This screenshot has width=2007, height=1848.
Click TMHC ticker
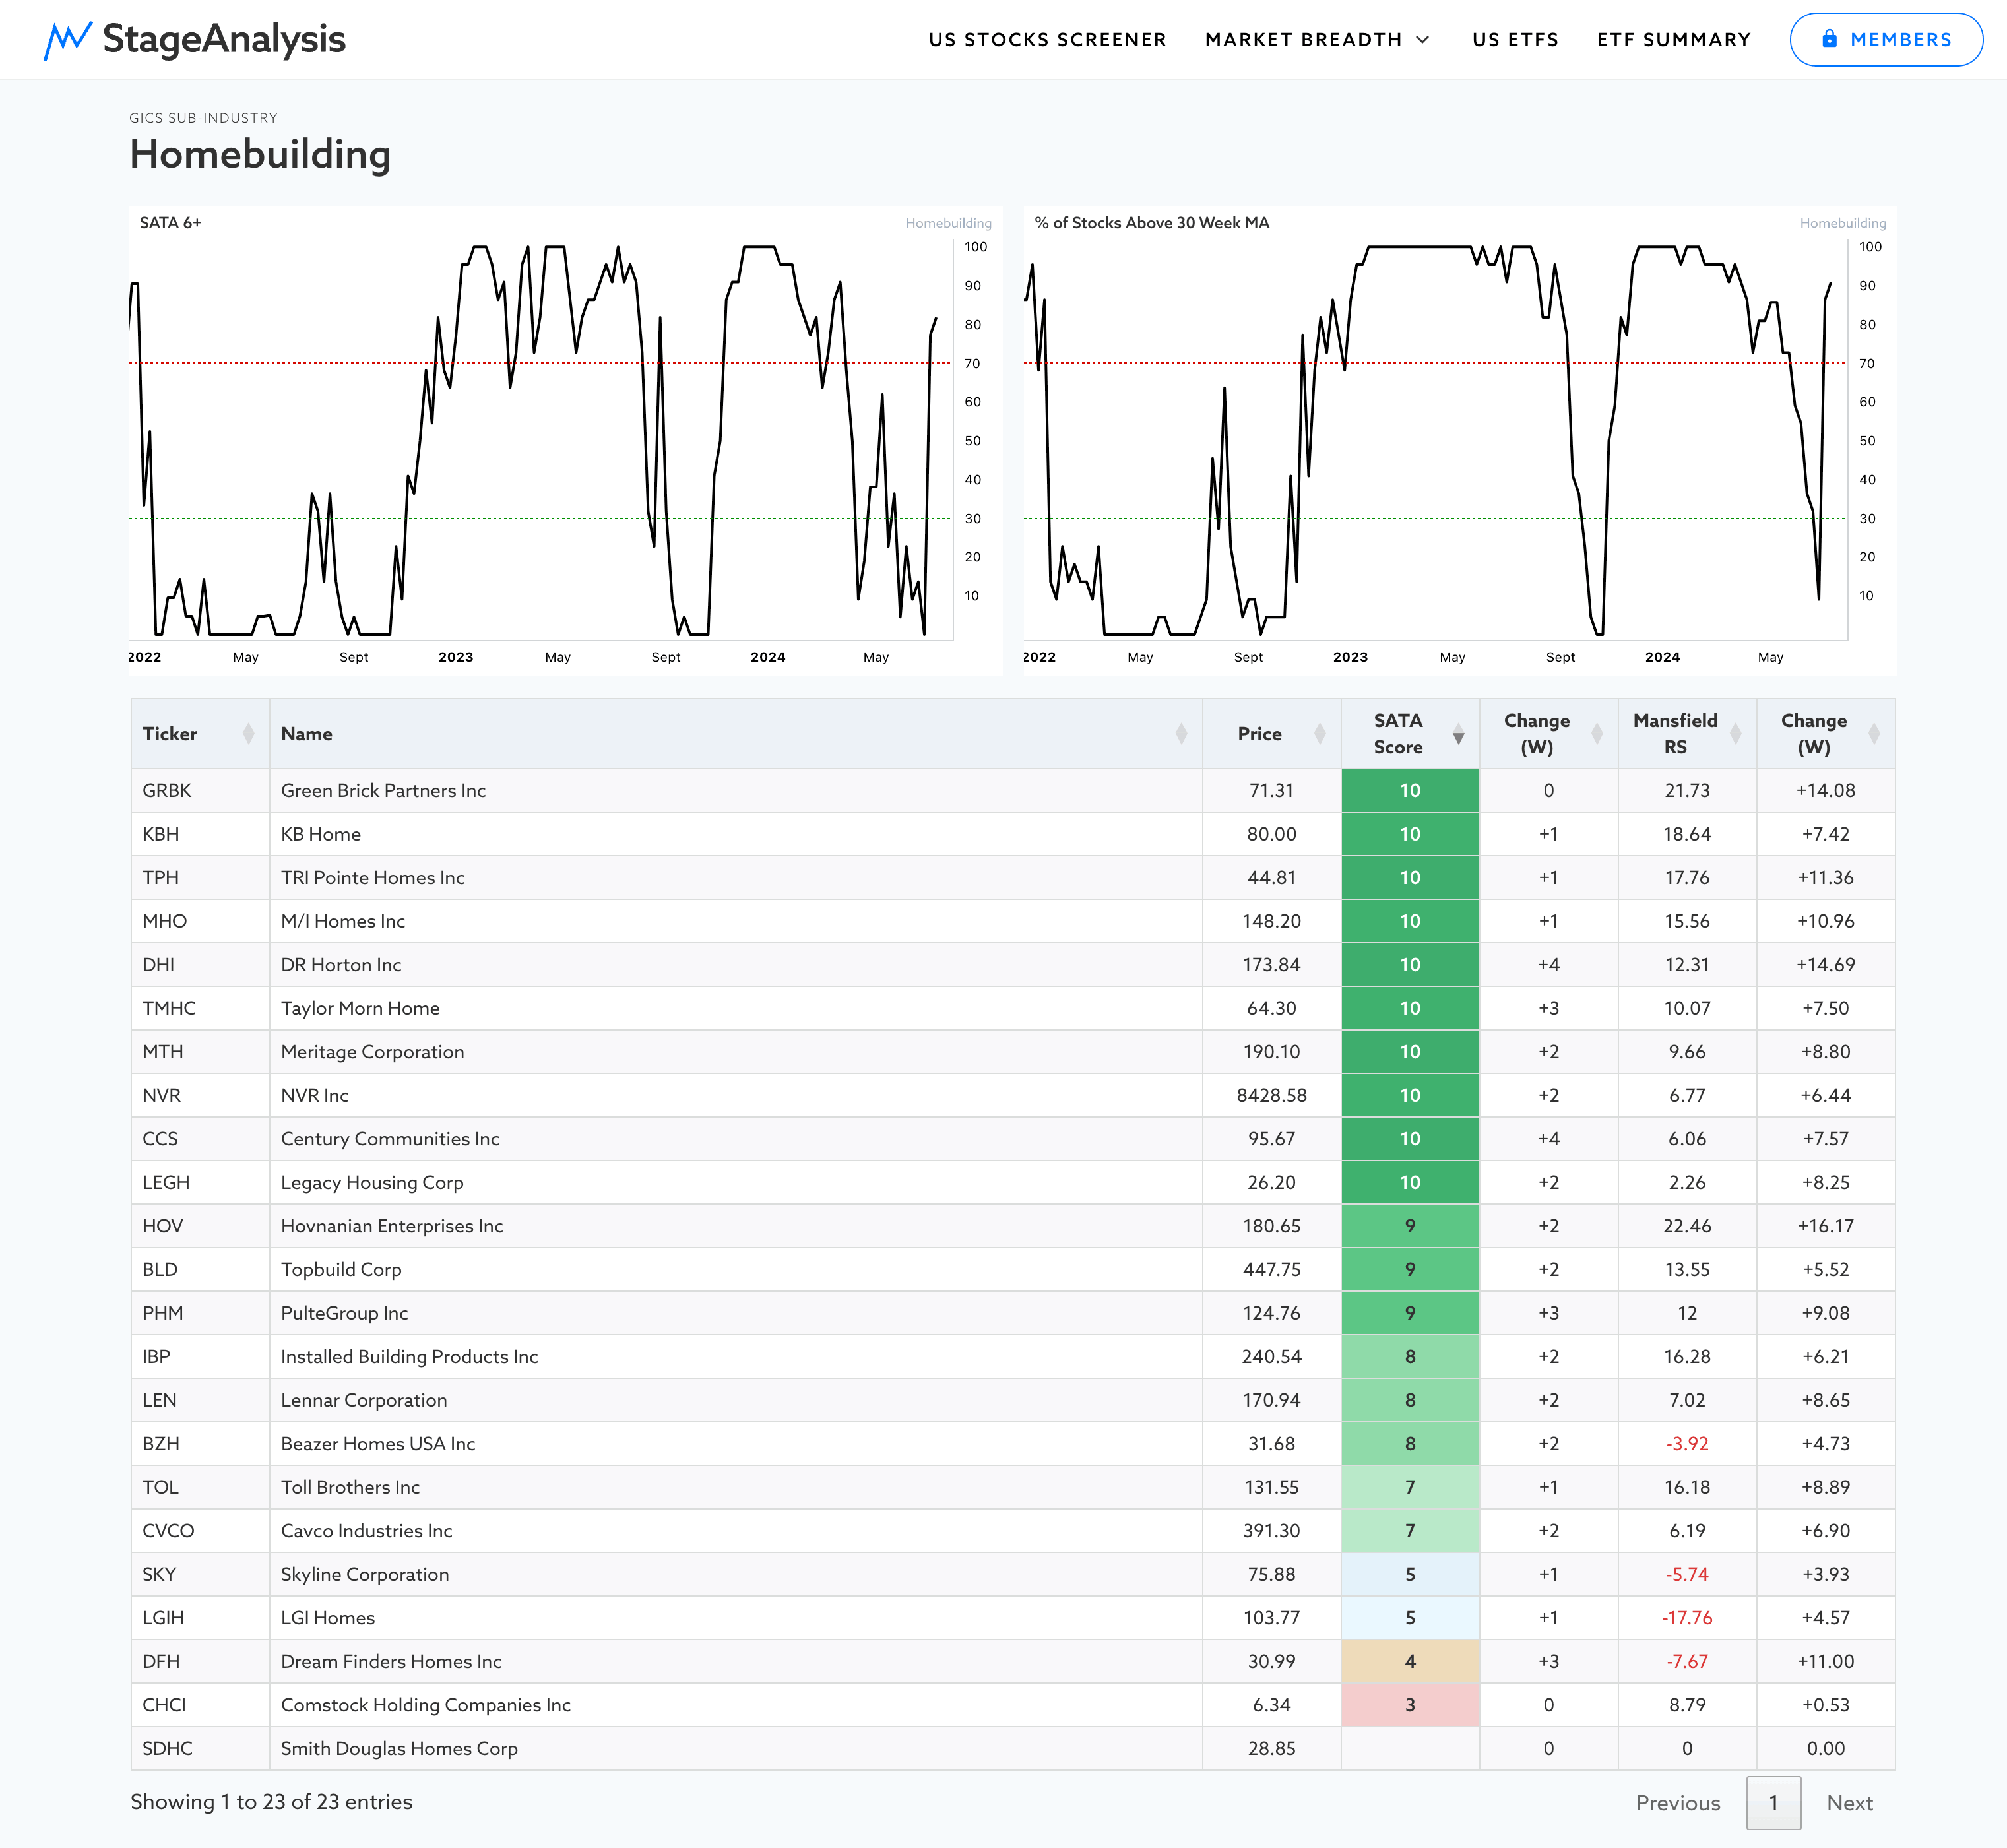(x=169, y=1008)
